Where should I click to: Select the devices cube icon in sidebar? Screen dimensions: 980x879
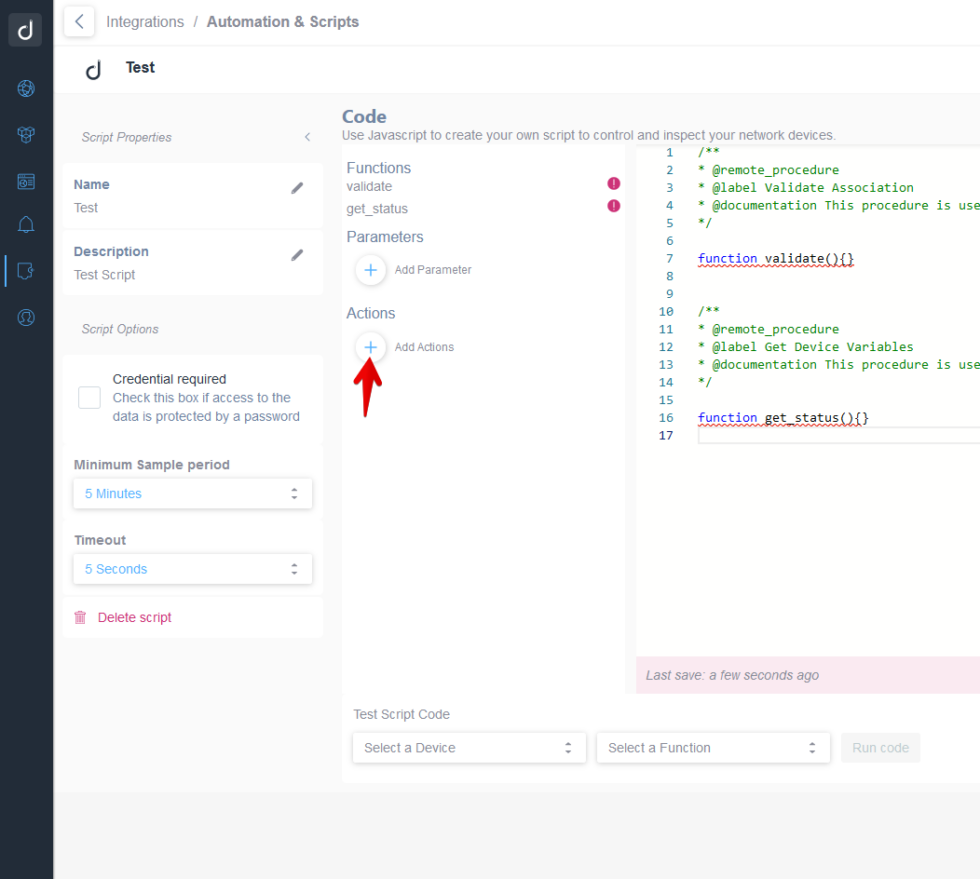coord(25,134)
